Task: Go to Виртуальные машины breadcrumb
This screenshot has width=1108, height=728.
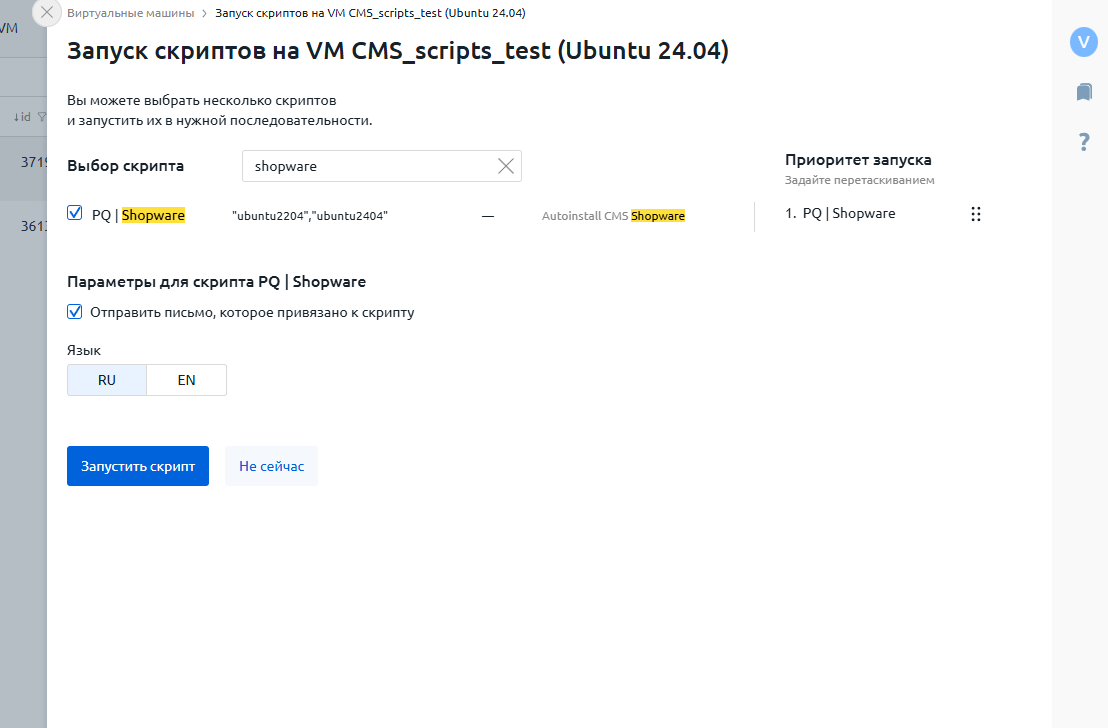Action: coord(131,13)
